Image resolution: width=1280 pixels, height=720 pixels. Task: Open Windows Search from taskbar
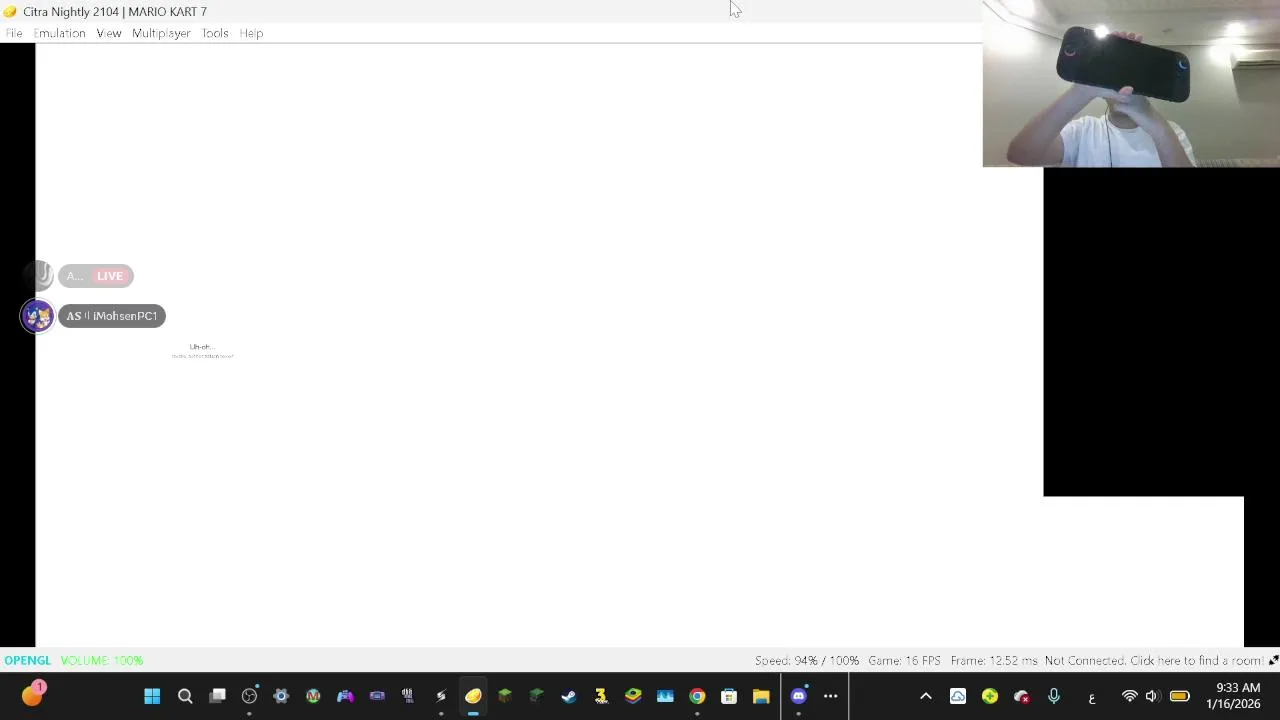pyautogui.click(x=185, y=696)
